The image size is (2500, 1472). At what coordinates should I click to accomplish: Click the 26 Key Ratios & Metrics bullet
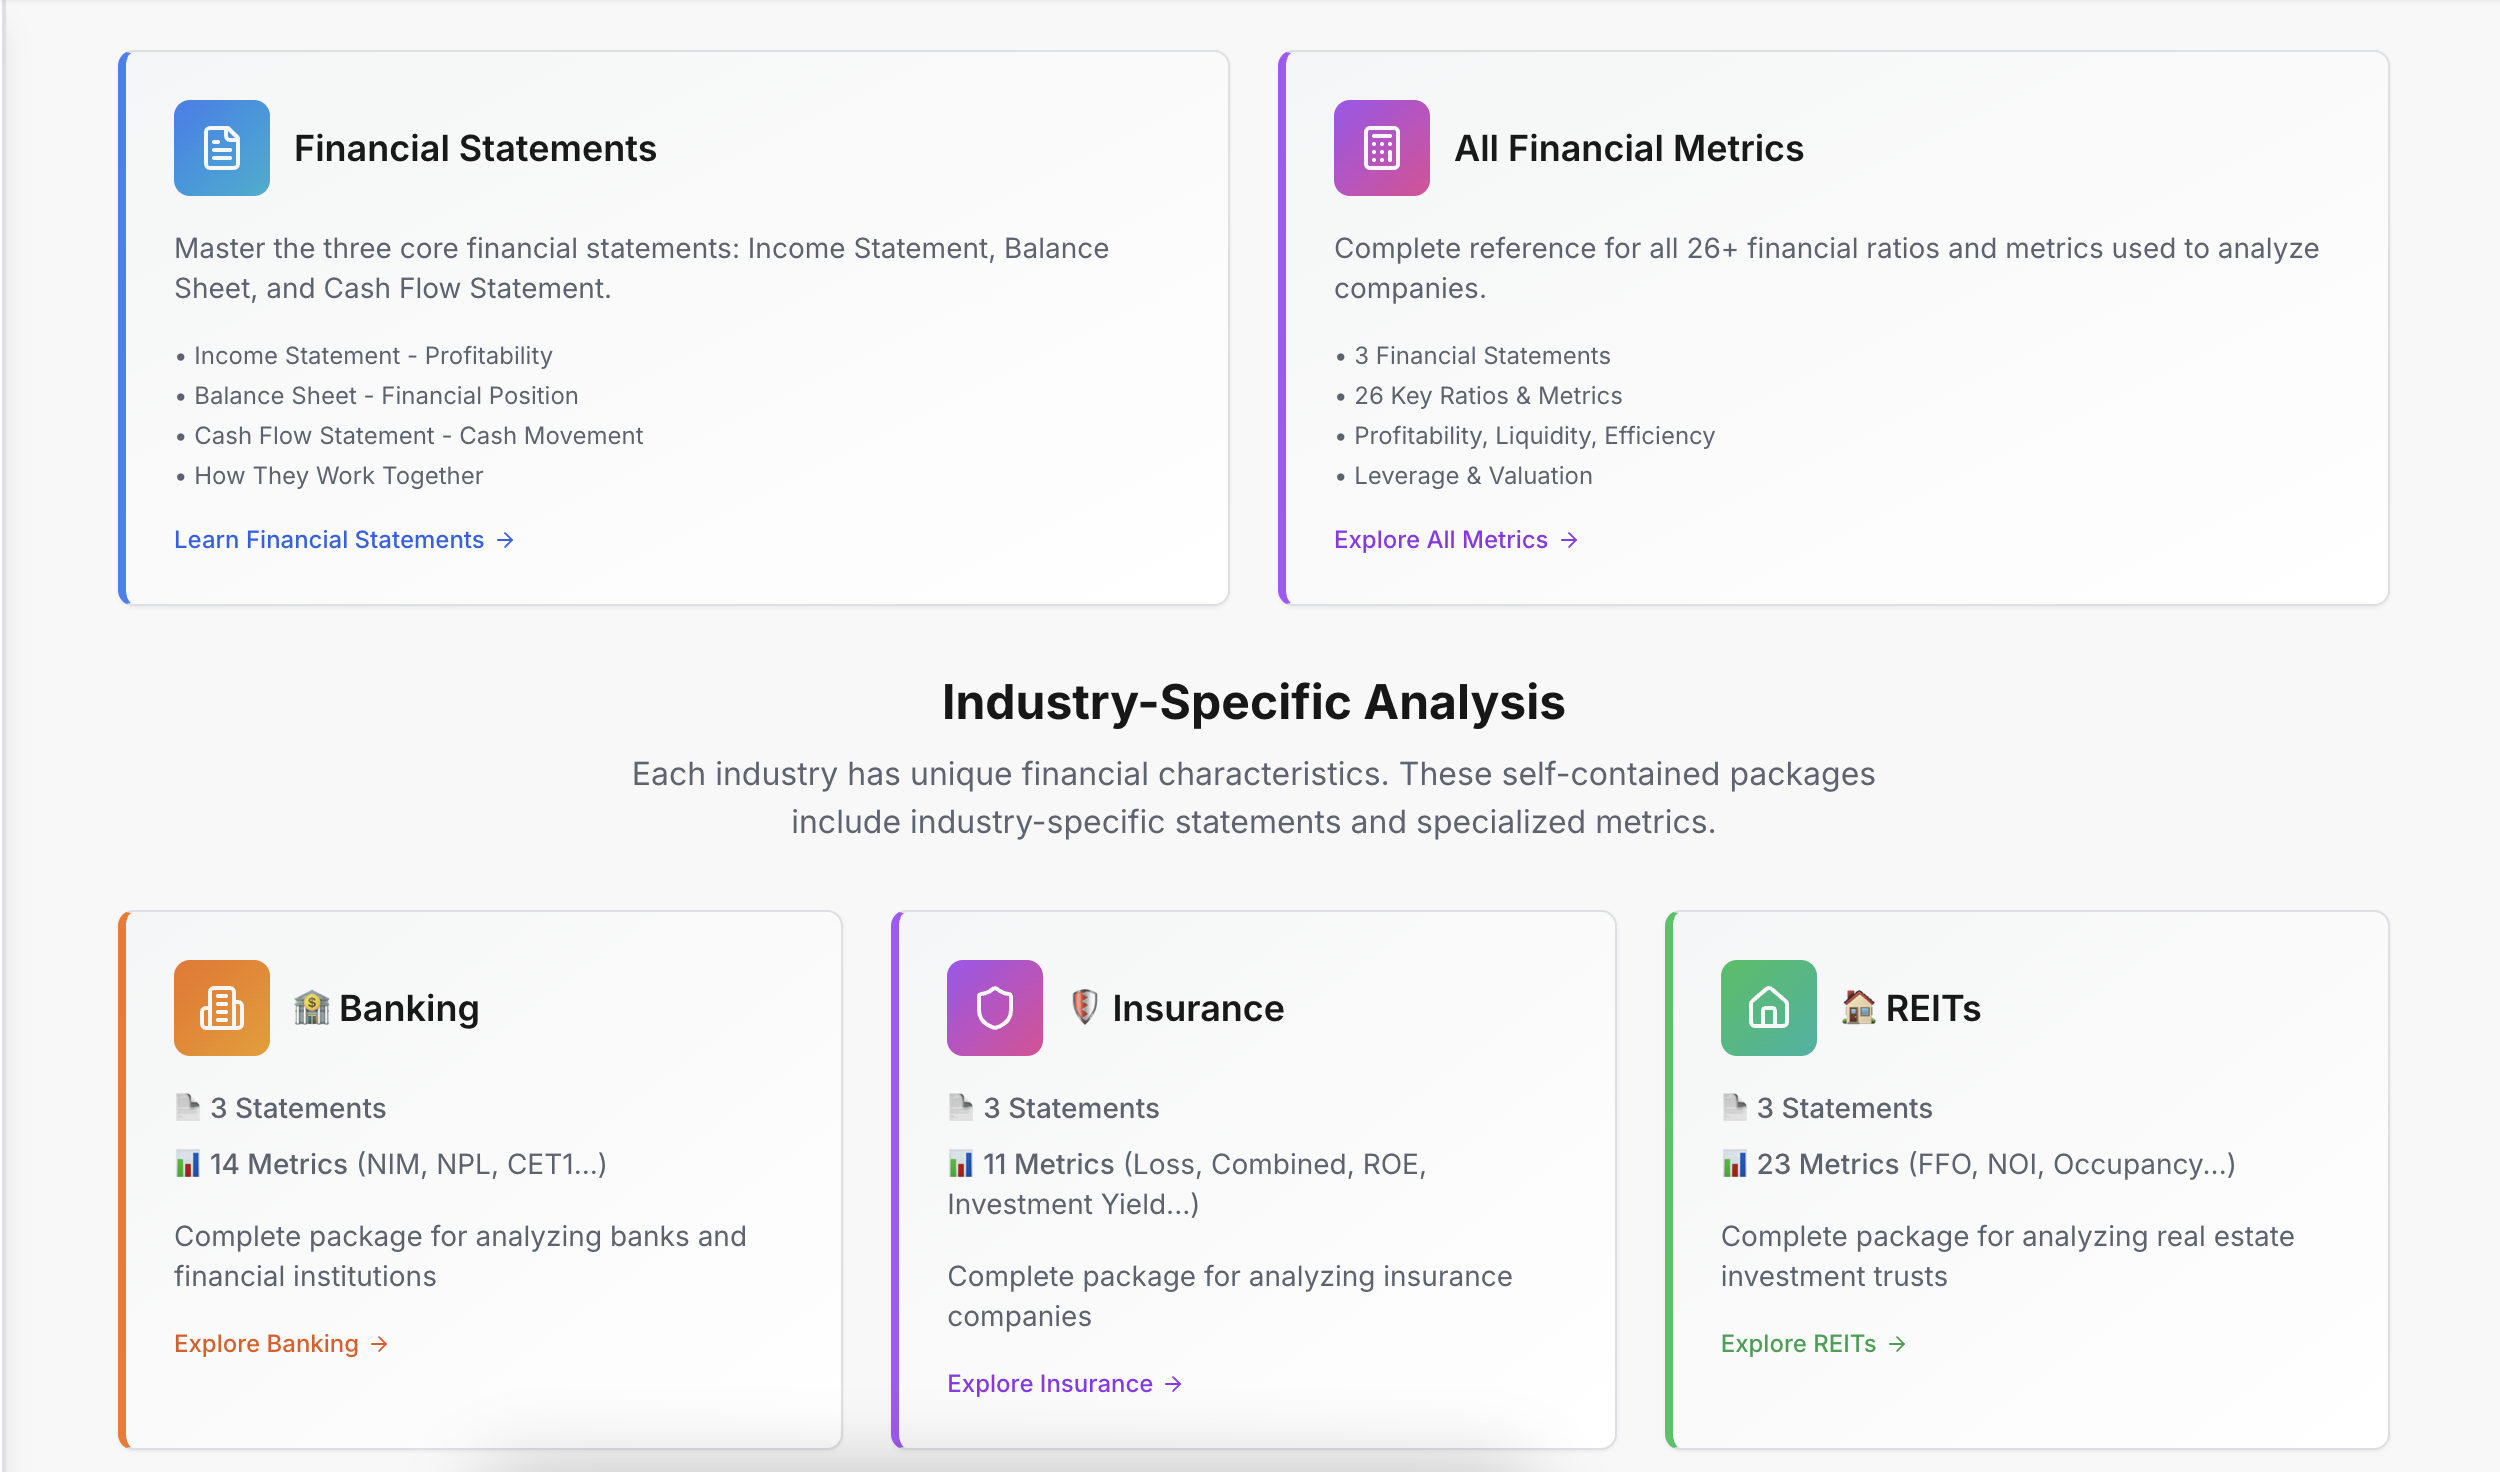click(1487, 395)
